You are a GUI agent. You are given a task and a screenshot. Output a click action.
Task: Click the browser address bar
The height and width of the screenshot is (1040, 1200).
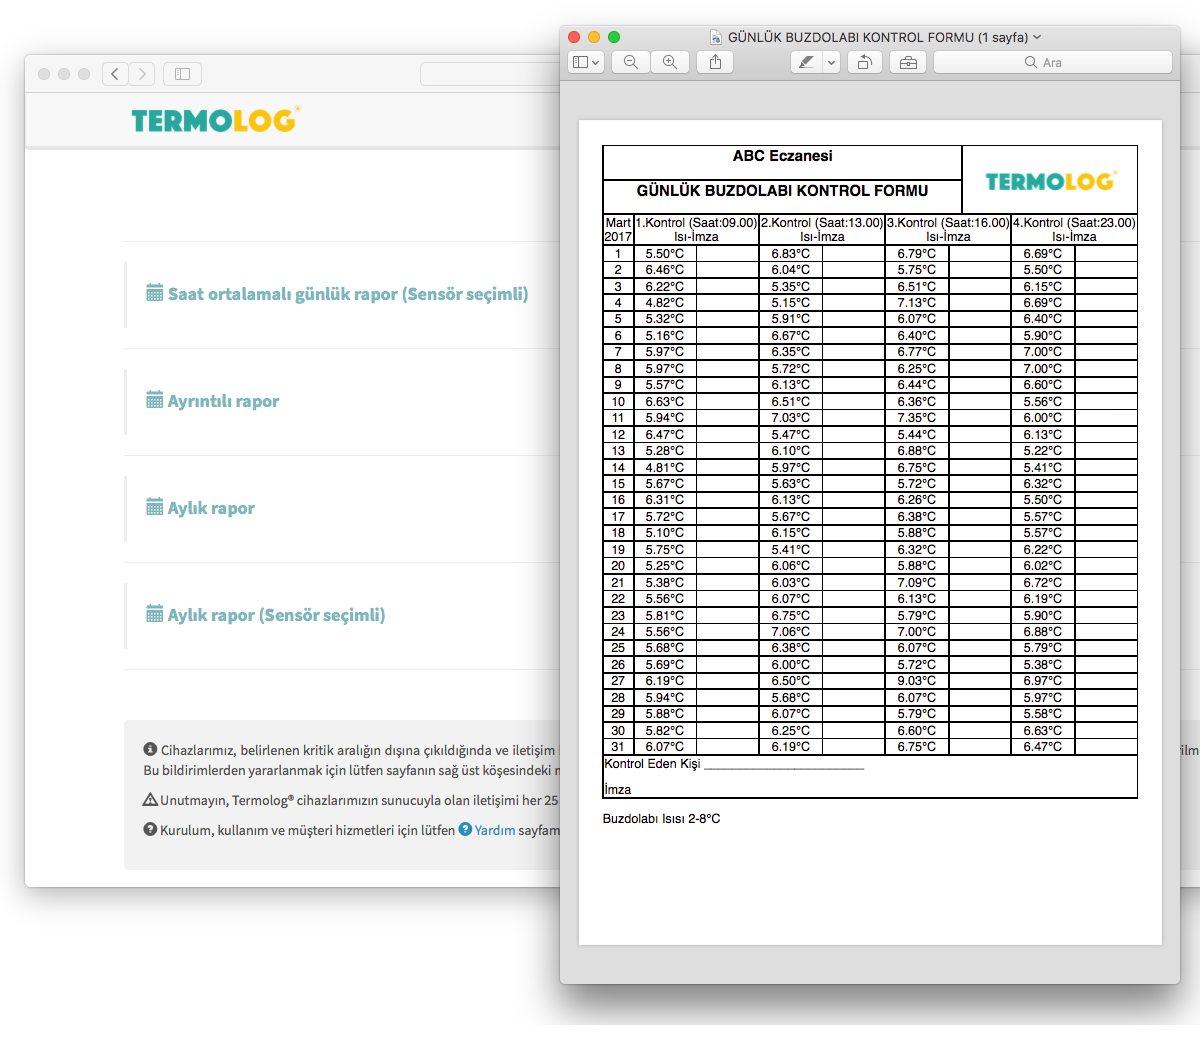pos(490,73)
